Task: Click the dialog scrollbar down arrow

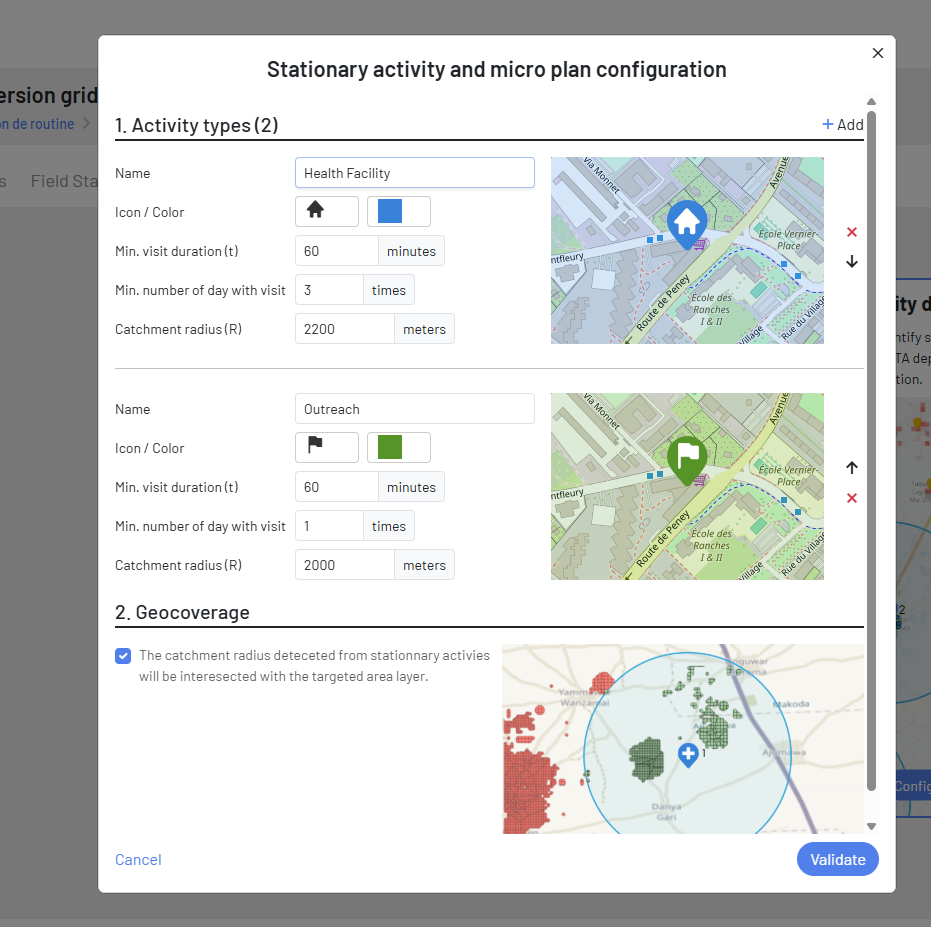Action: [871, 826]
